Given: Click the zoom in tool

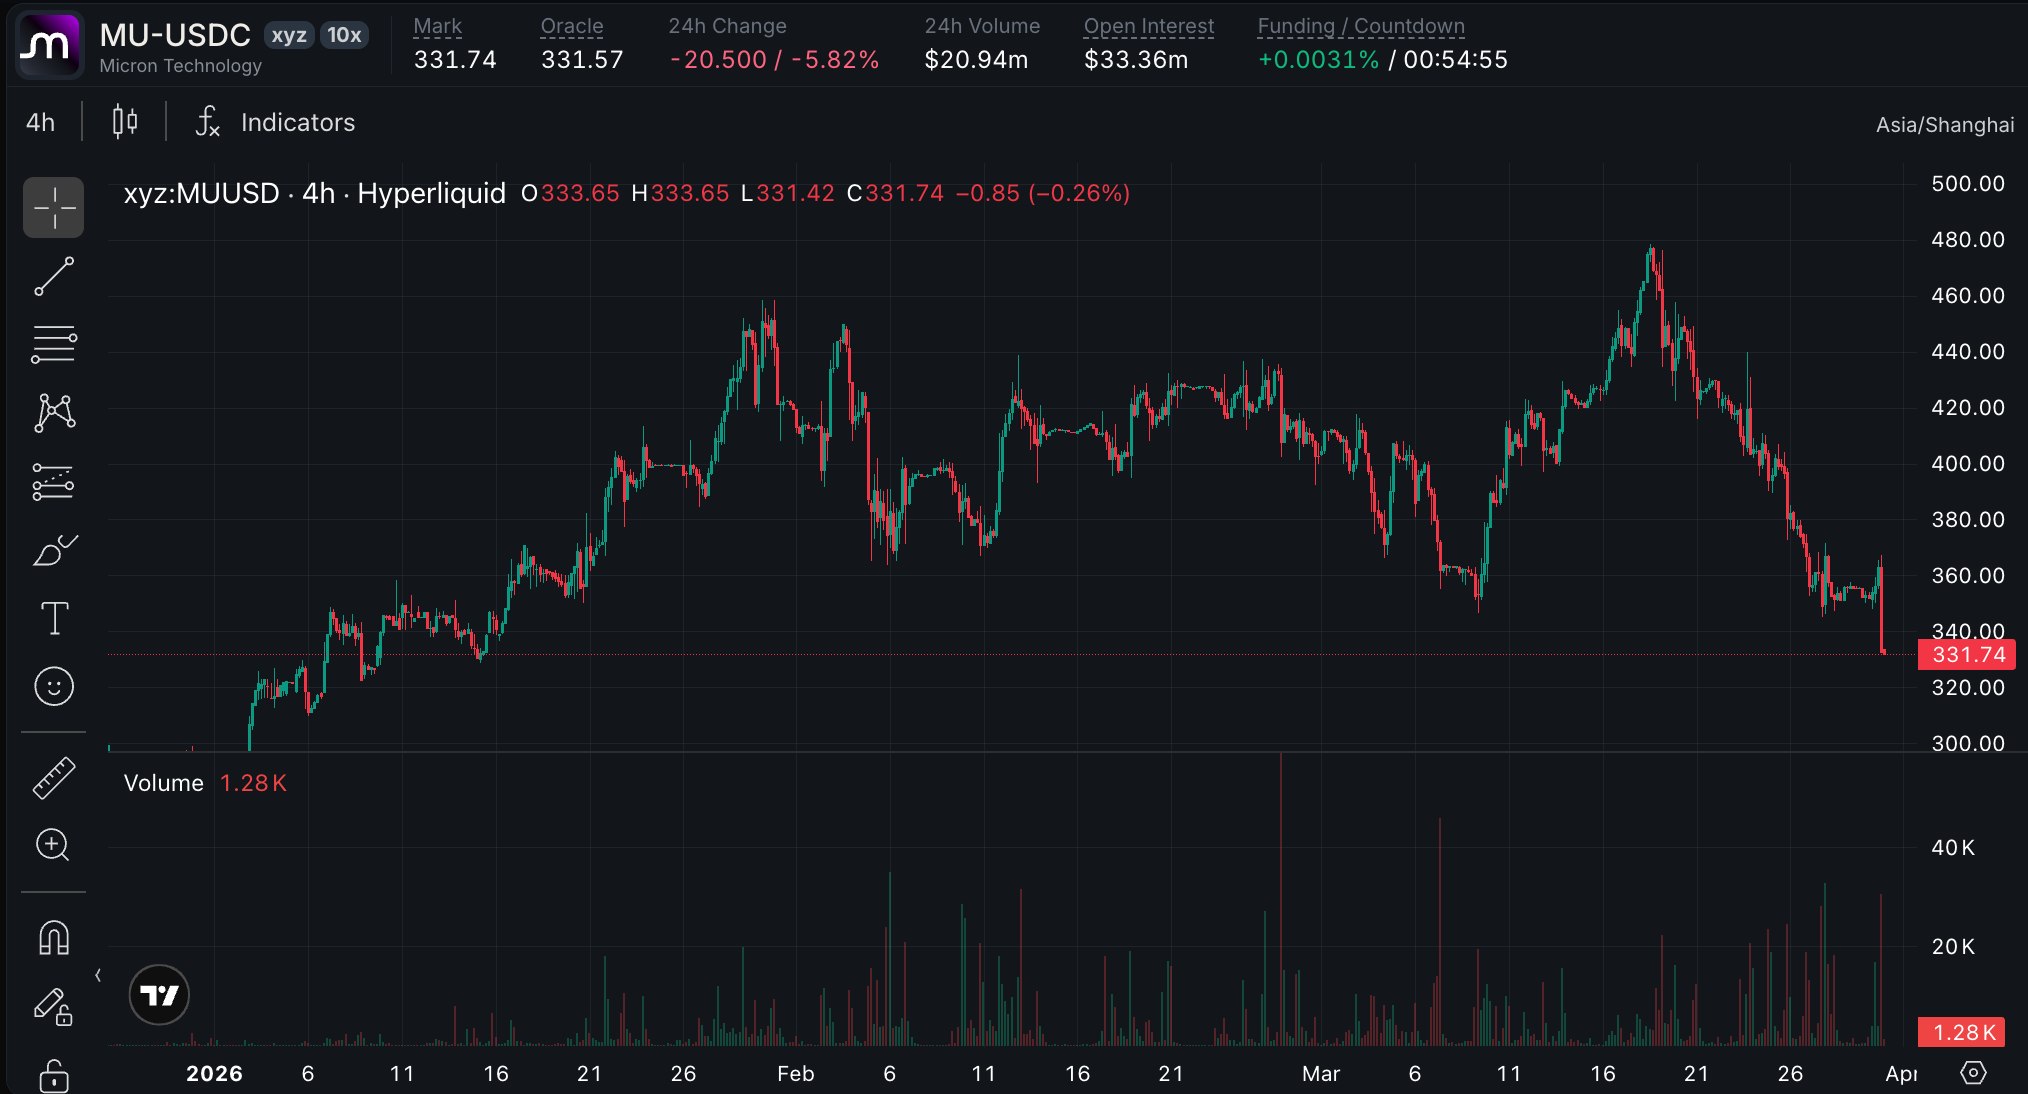Looking at the screenshot, I should coord(54,845).
